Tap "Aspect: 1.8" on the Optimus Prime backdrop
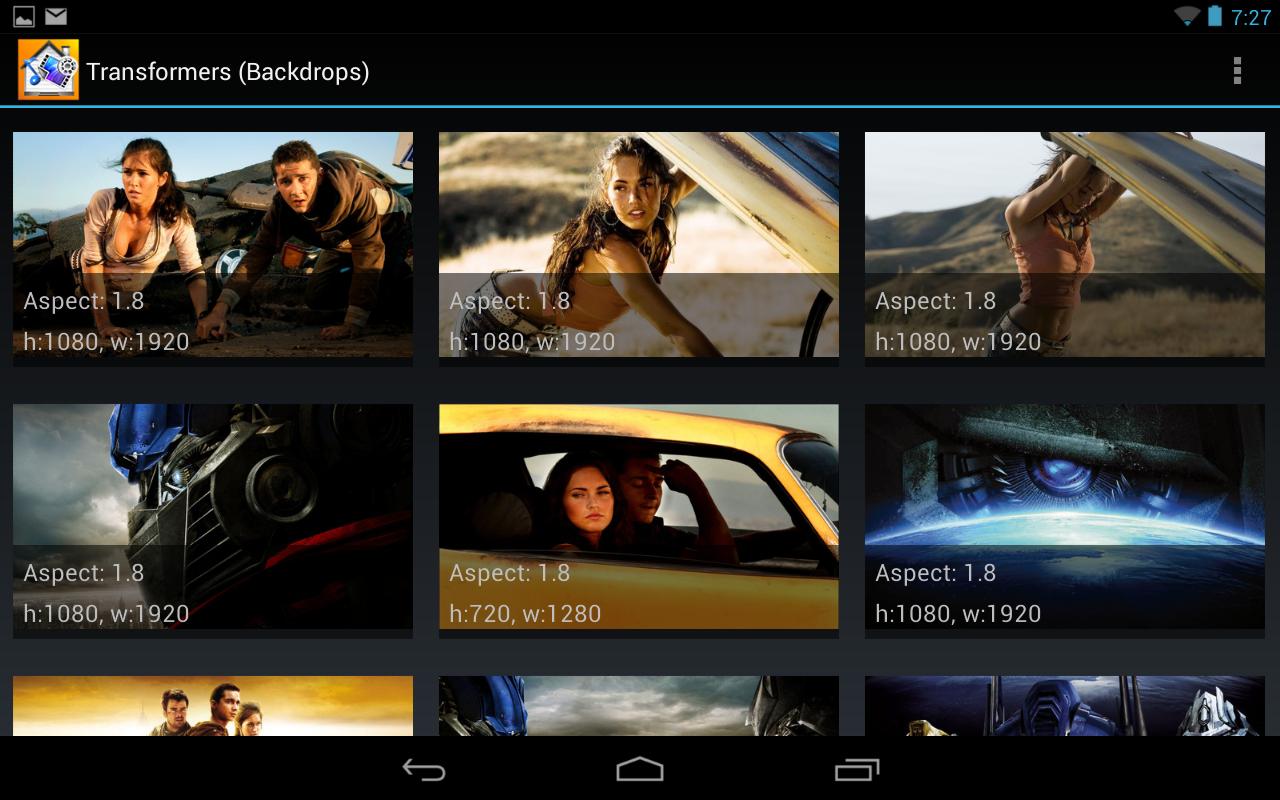 84,573
